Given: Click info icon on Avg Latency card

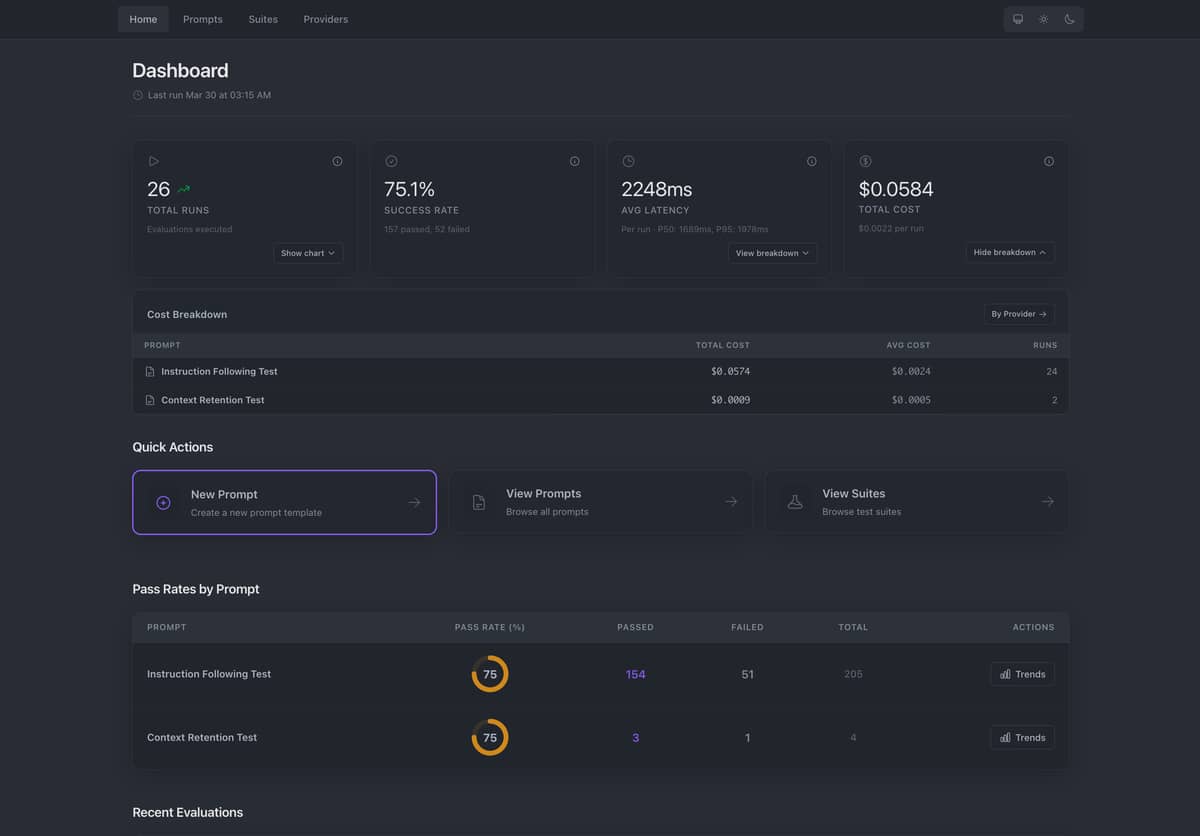Looking at the screenshot, I should (811, 161).
